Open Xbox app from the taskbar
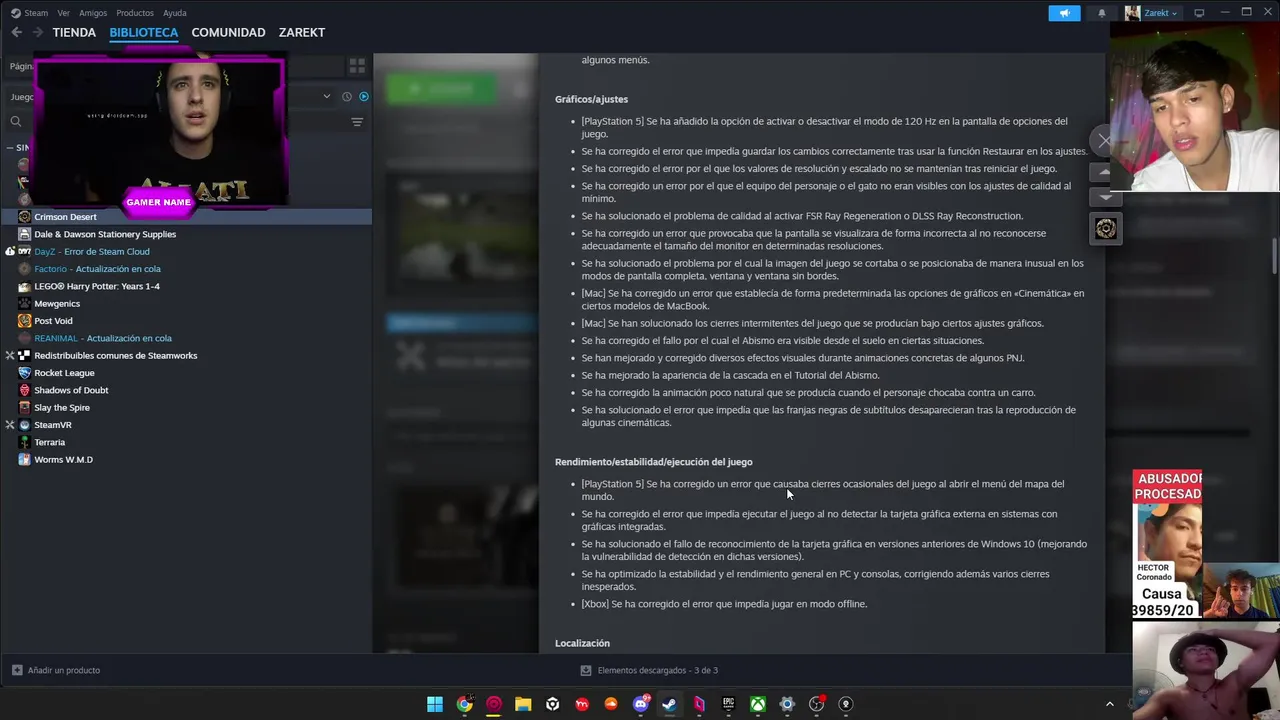Image resolution: width=1280 pixels, height=720 pixels. [x=758, y=704]
